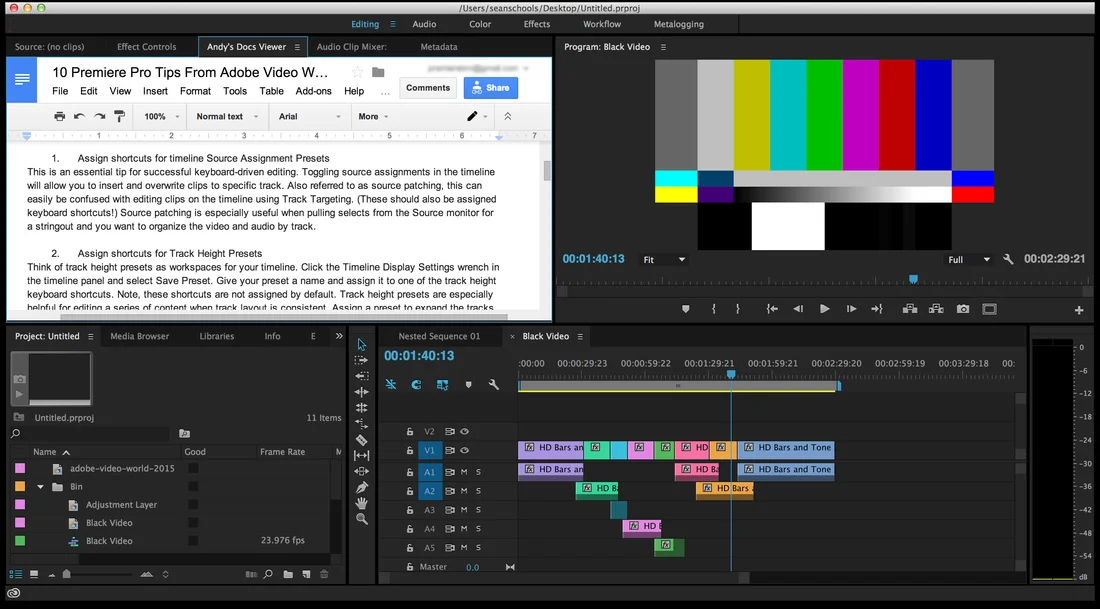1100x609 pixels.
Task: Switch to the Effect Controls tab
Action: click(x=147, y=47)
